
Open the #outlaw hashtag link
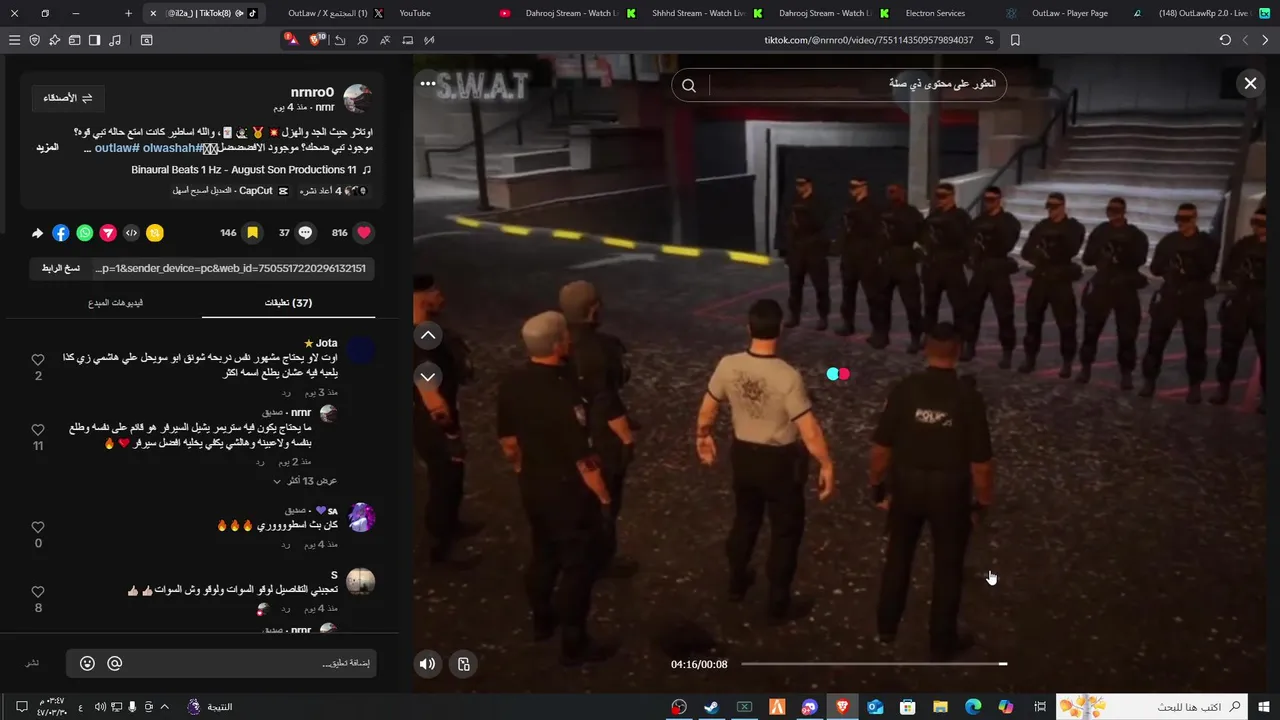pos(117,148)
